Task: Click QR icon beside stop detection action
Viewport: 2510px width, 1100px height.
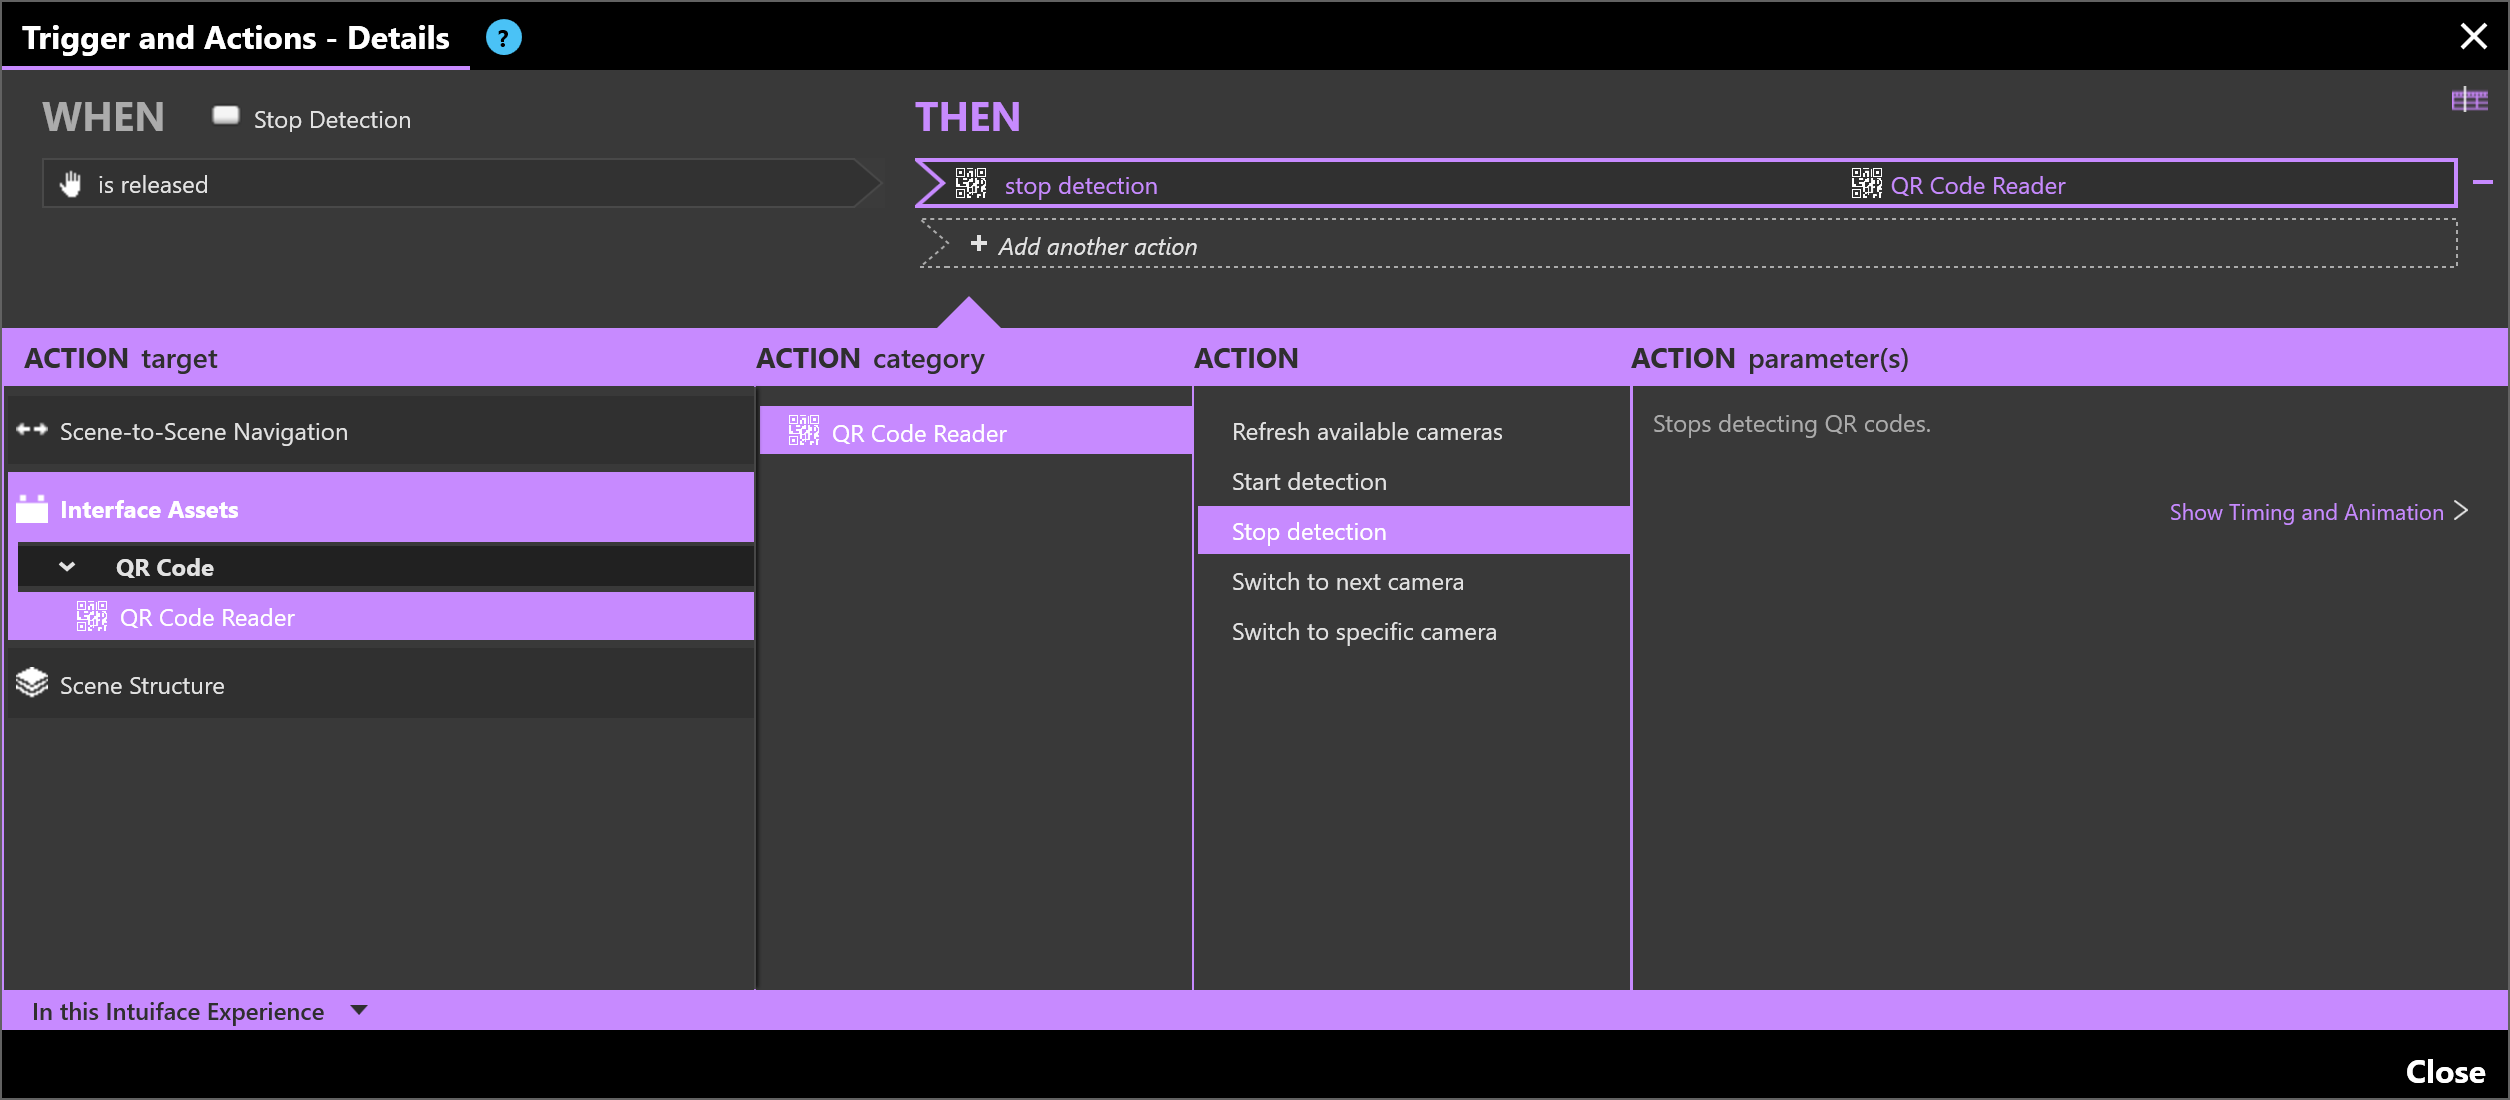Action: (970, 184)
